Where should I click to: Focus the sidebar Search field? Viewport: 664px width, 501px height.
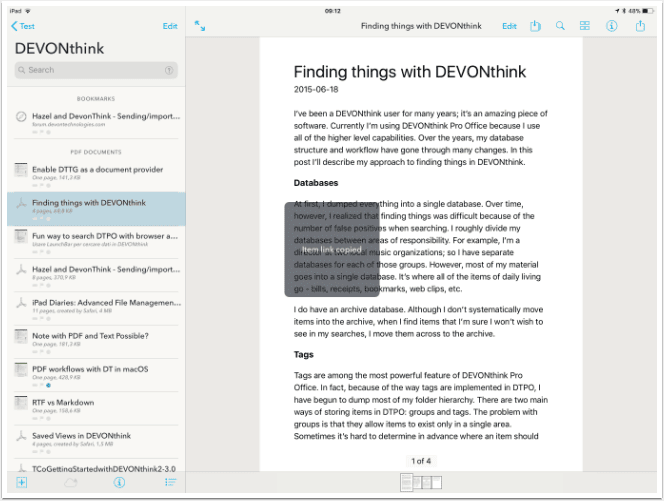coord(96,70)
